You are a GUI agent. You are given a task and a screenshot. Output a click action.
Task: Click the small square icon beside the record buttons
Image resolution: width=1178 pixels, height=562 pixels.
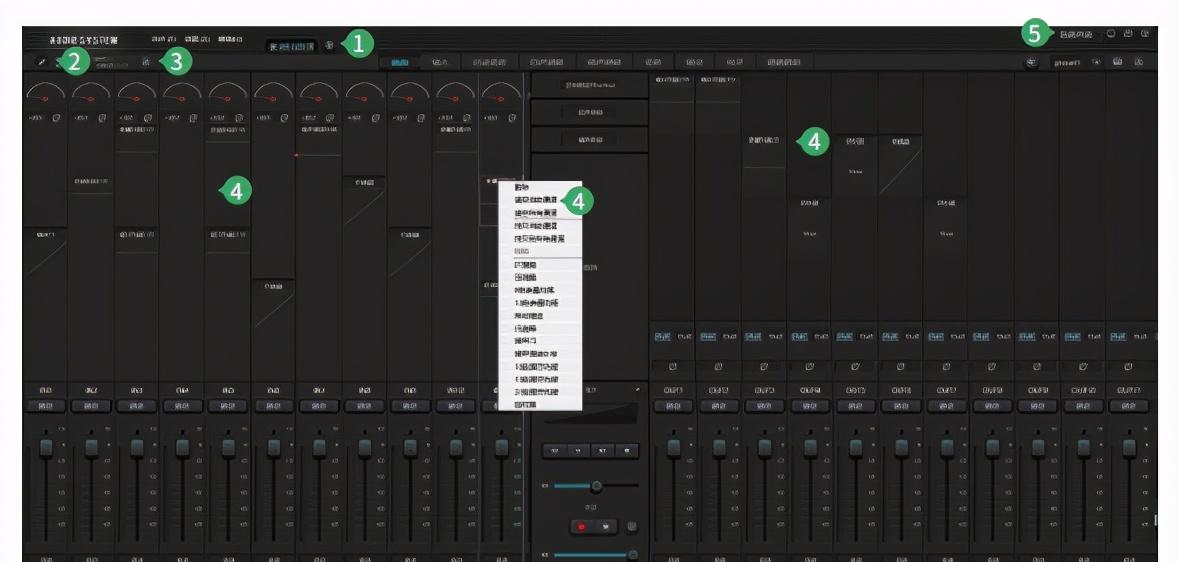coord(632,527)
